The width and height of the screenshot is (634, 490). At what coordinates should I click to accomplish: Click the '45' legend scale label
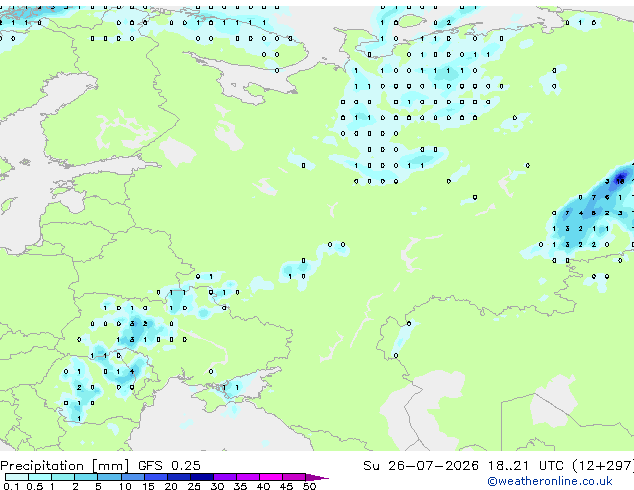(286, 486)
